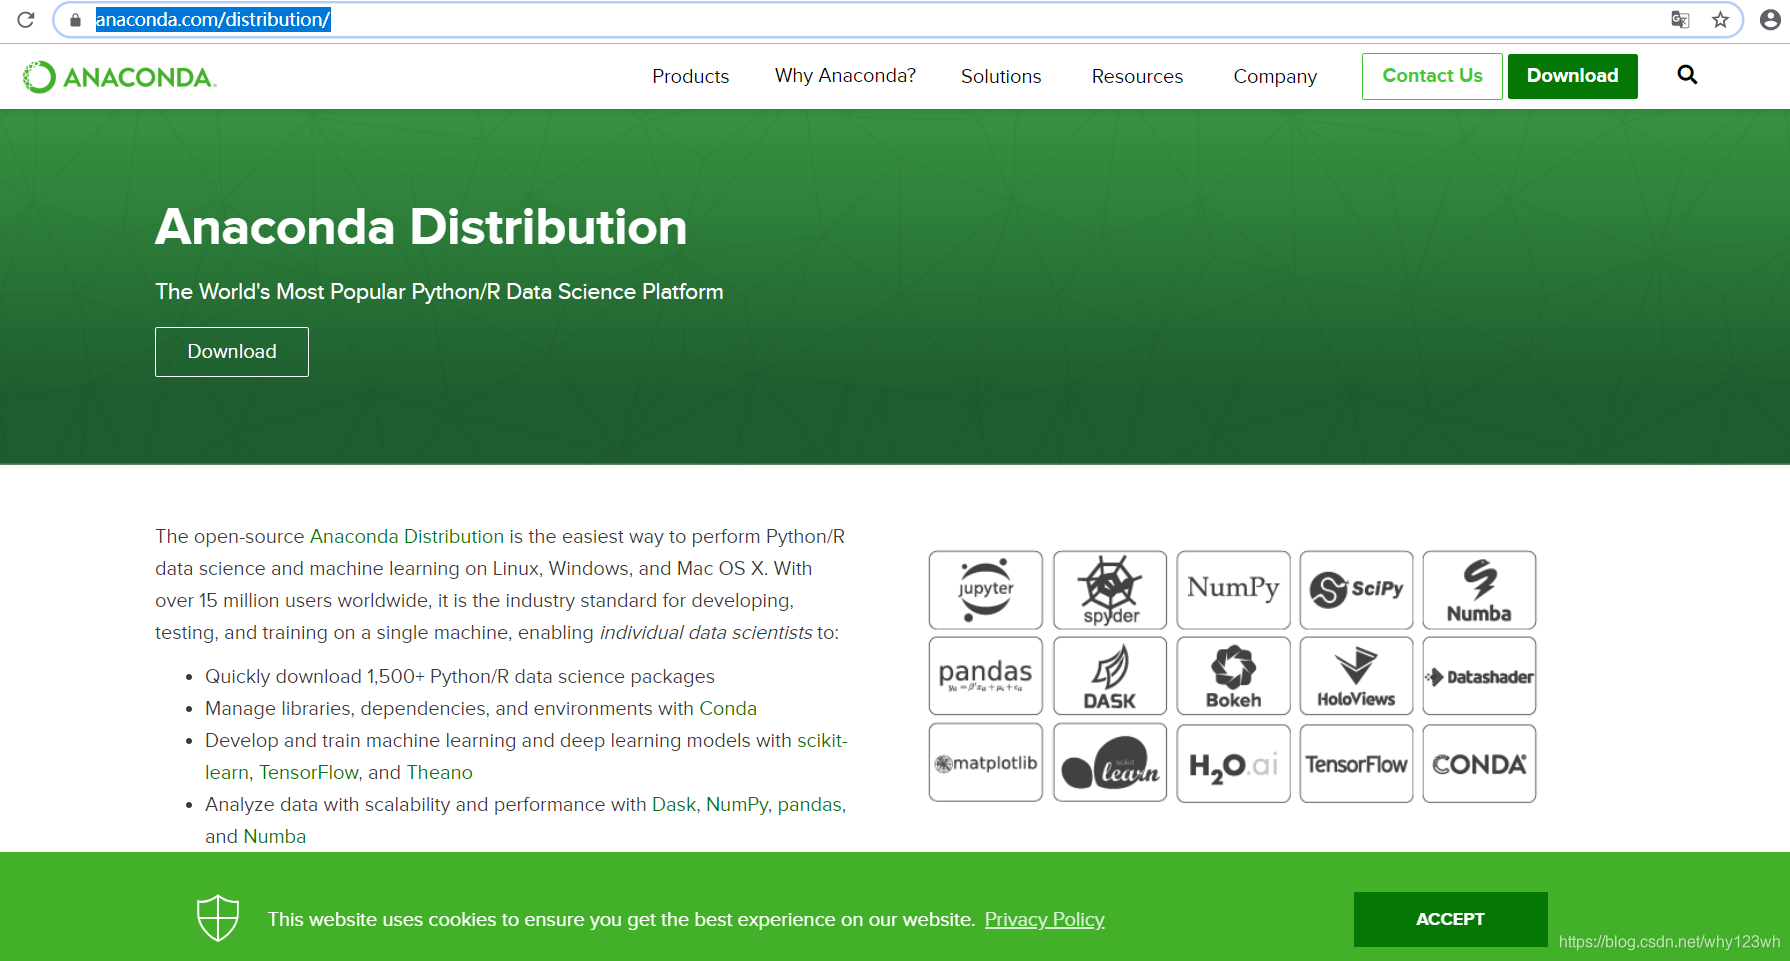The height and width of the screenshot is (961, 1790).
Task: Follow the Theano text link
Action: pos(439,773)
